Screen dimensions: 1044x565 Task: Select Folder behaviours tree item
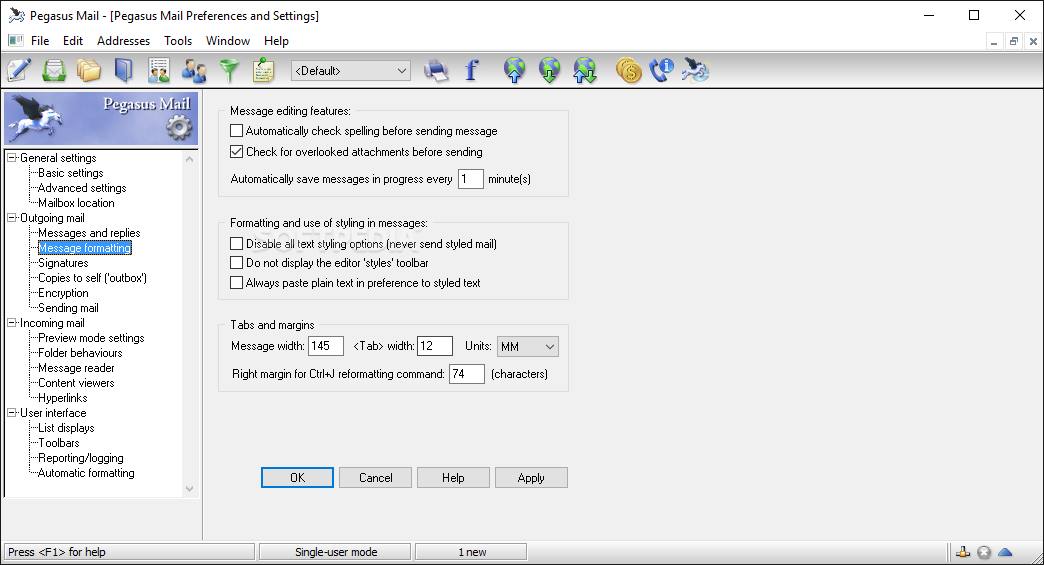click(80, 353)
